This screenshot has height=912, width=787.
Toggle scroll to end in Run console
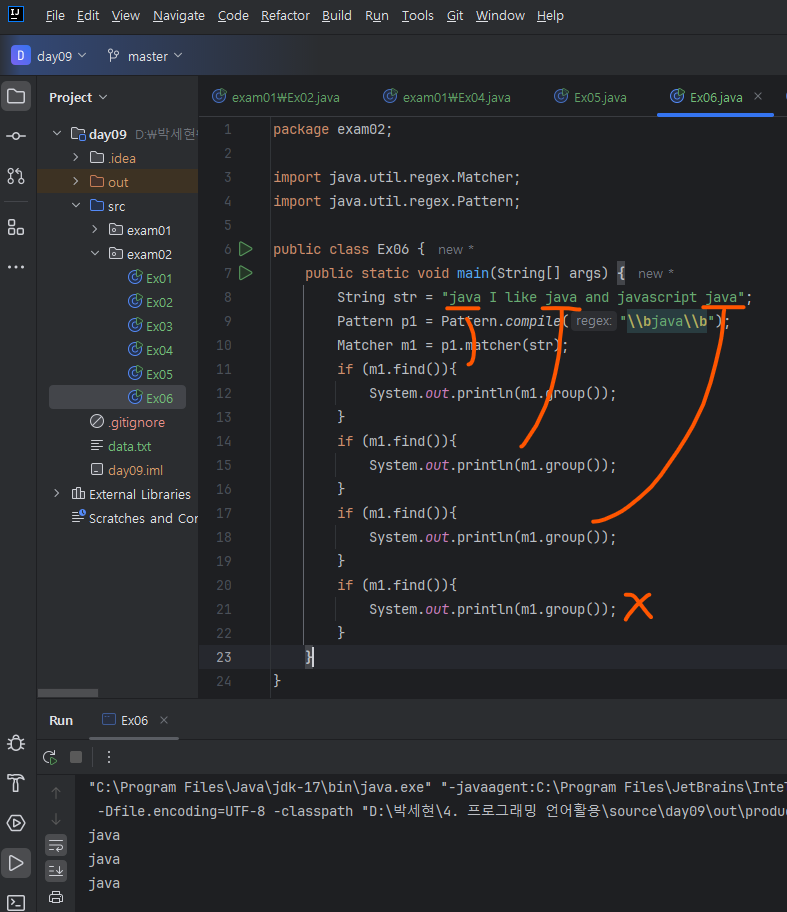click(56, 870)
